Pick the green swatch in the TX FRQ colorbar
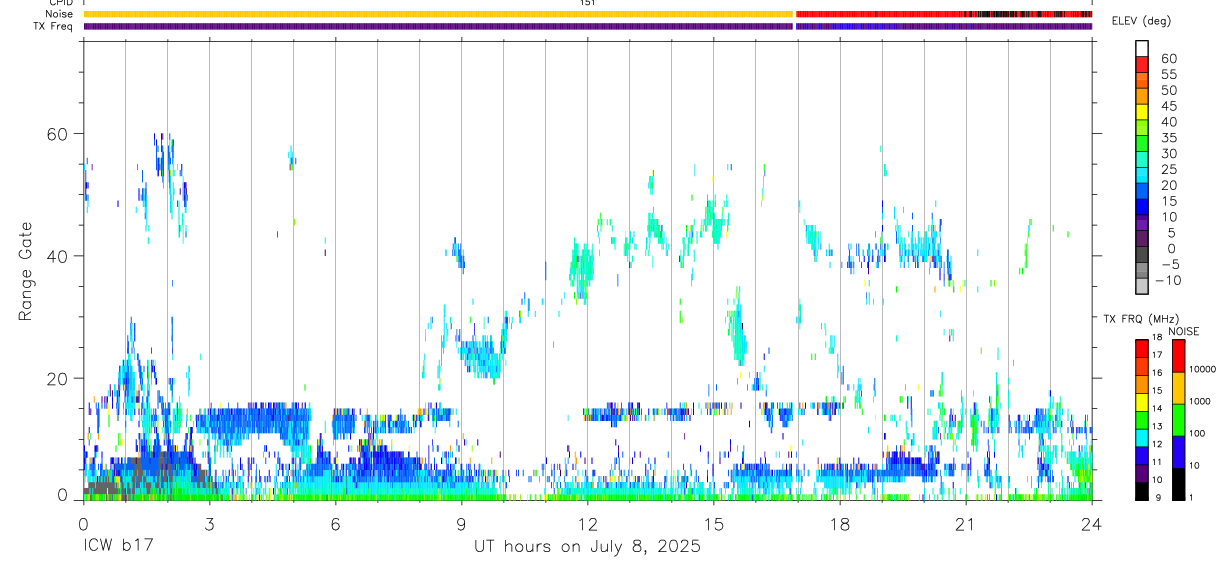This screenshot has height=567, width=1228. [x=1142, y=420]
